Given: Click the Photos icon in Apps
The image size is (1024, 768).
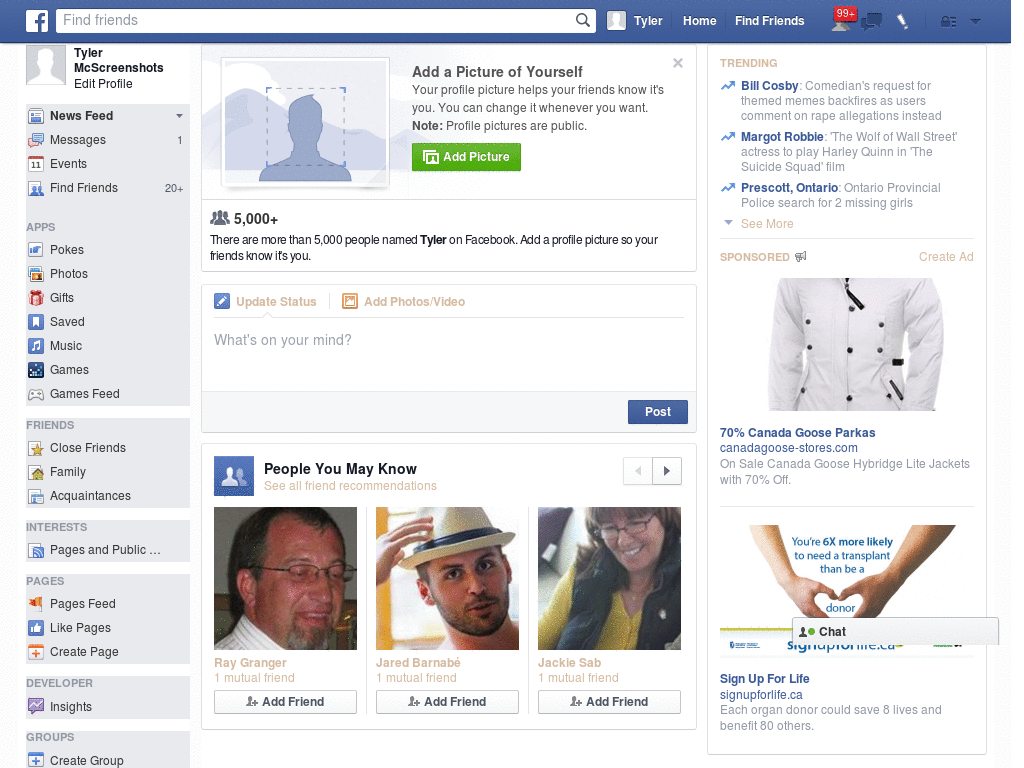Looking at the screenshot, I should point(36,274).
